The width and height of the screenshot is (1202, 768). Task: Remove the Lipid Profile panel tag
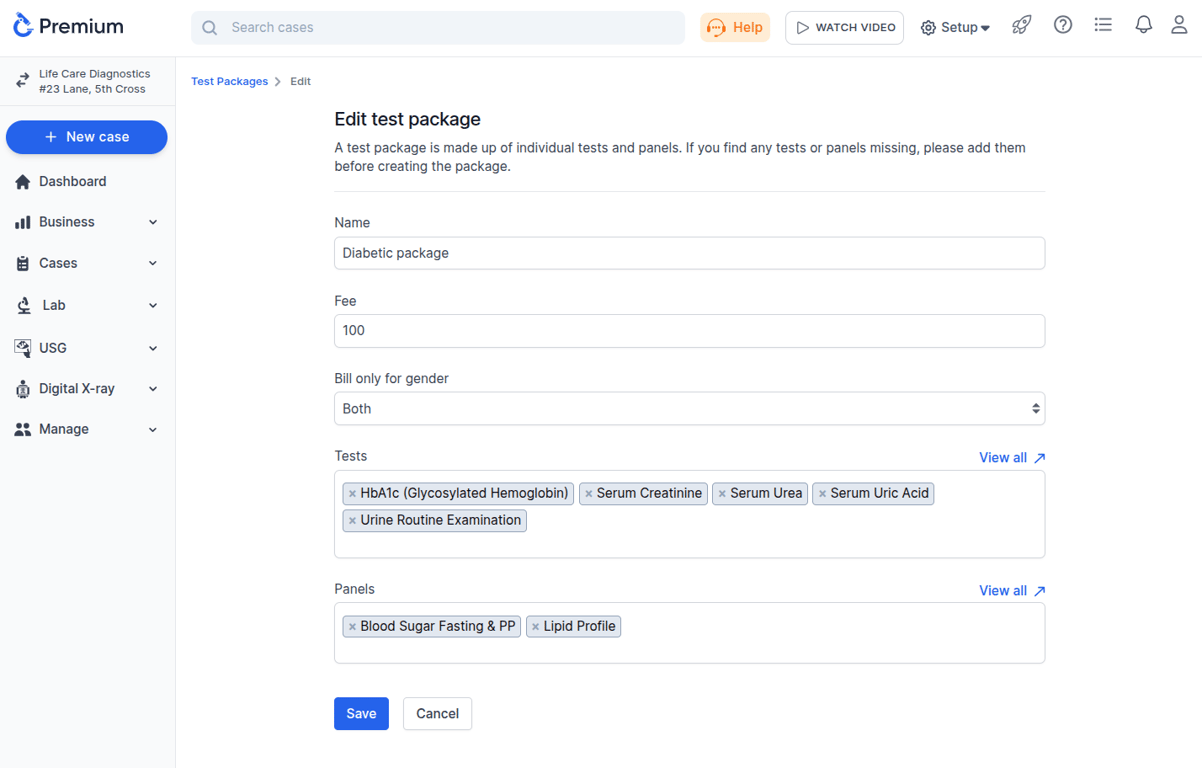pyautogui.click(x=536, y=627)
